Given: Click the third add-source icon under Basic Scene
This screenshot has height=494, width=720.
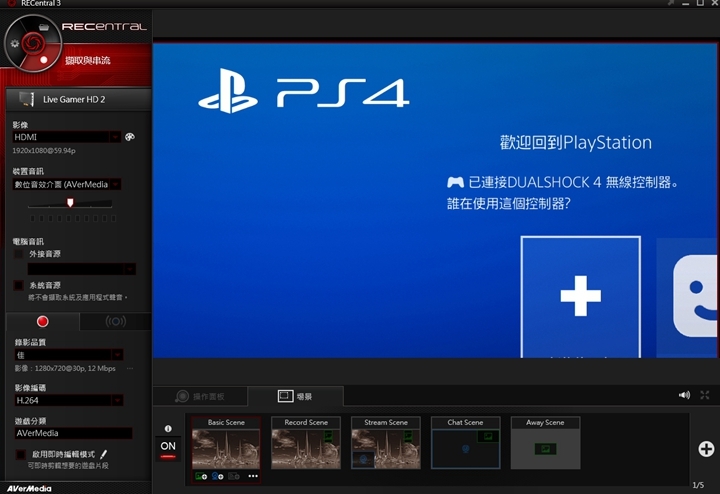Looking at the screenshot, I should [234, 476].
